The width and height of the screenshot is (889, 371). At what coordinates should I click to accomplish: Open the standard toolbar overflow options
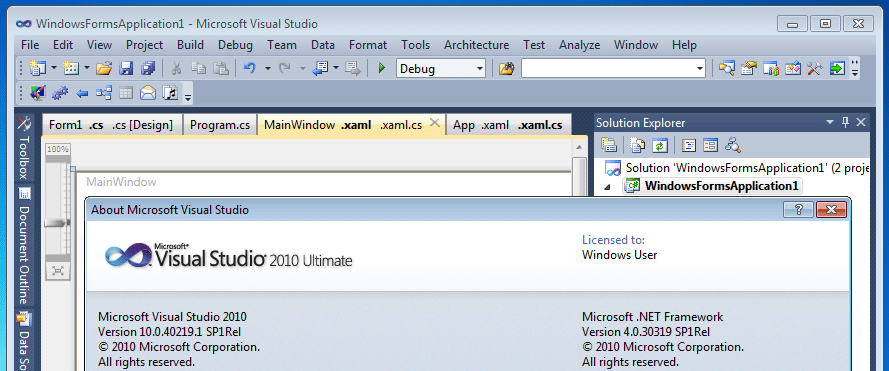click(x=856, y=69)
